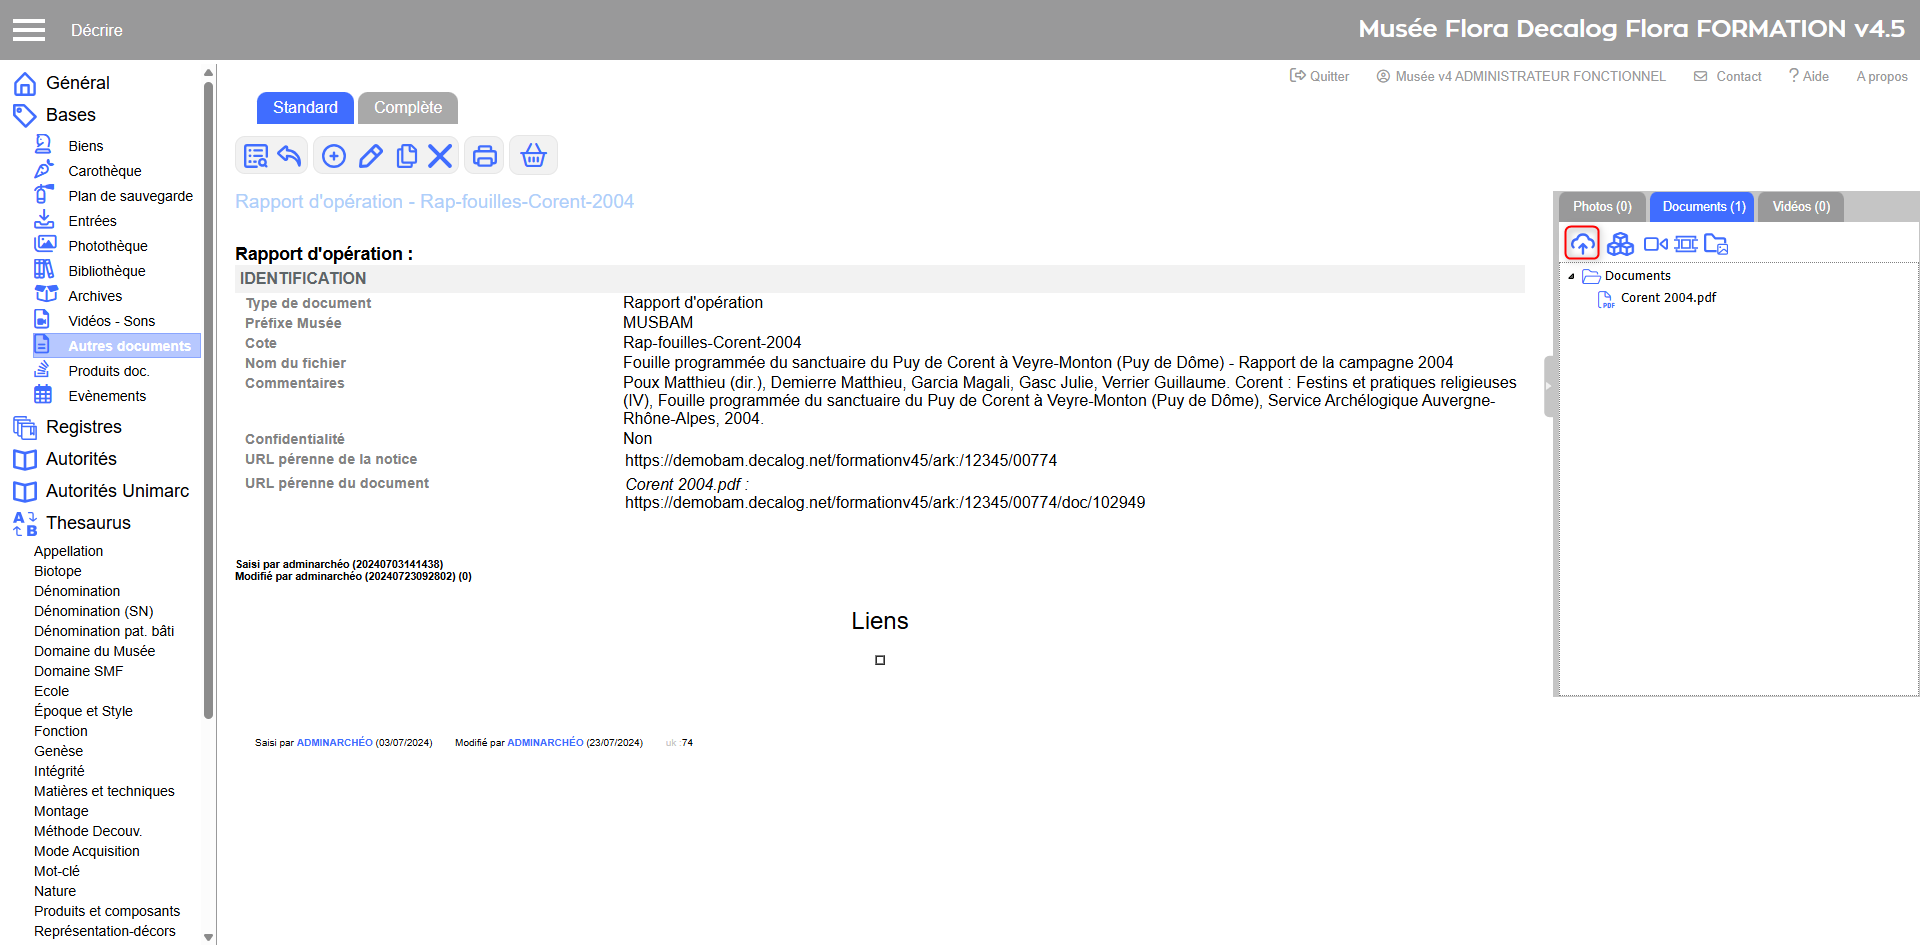Click the folder-with-image icon in media panel
The height and width of the screenshot is (945, 1920).
click(1716, 244)
